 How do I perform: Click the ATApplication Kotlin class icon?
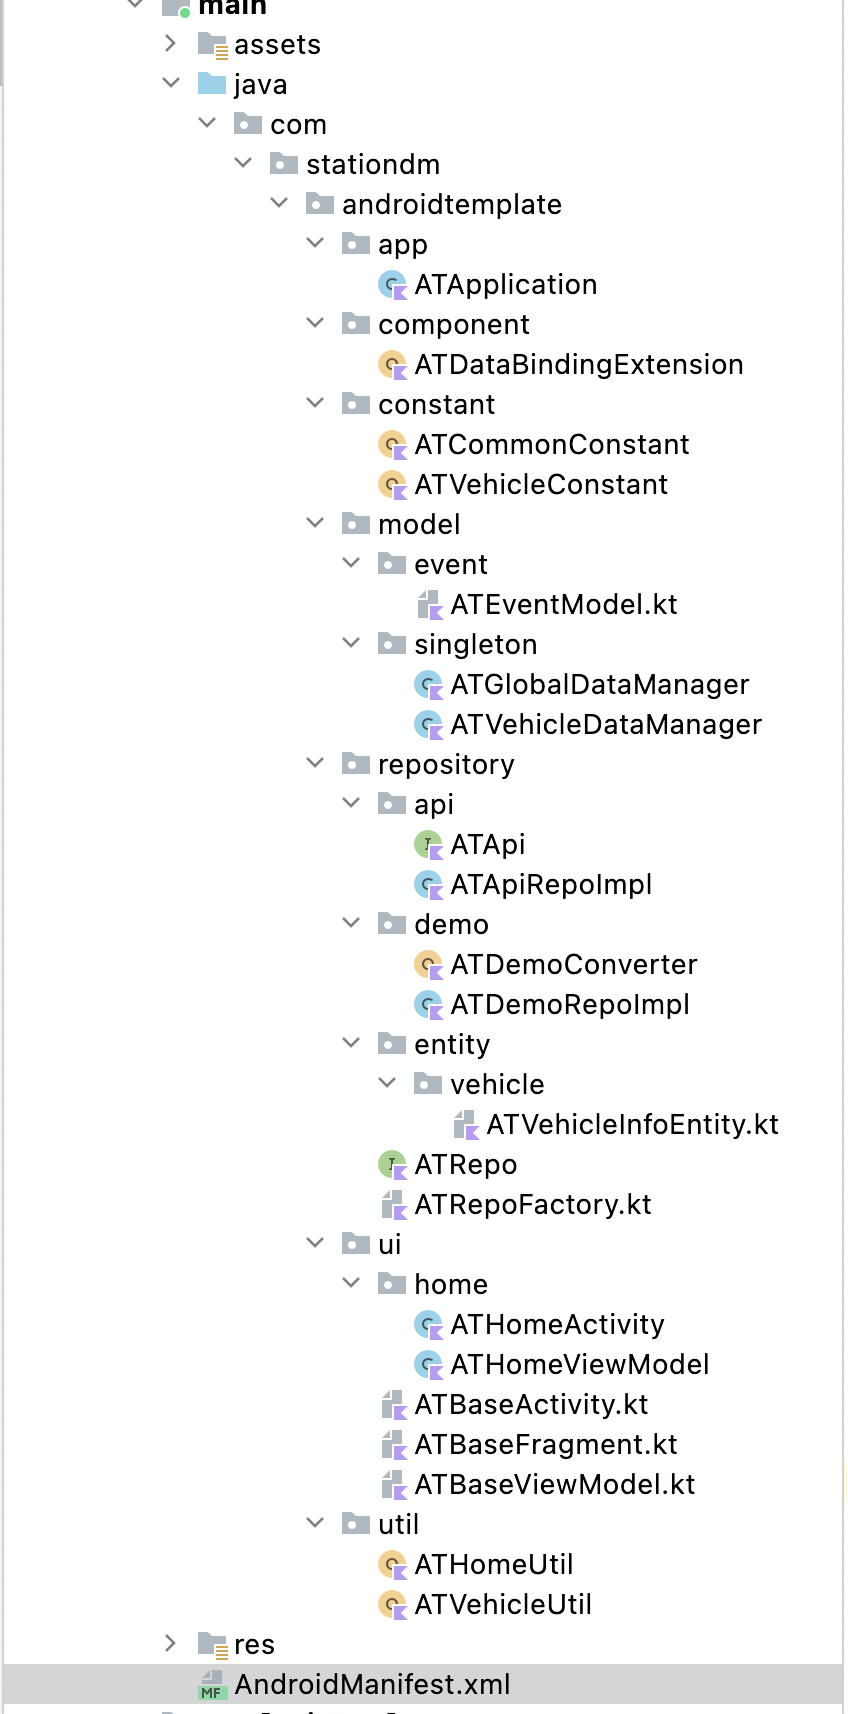tap(393, 285)
